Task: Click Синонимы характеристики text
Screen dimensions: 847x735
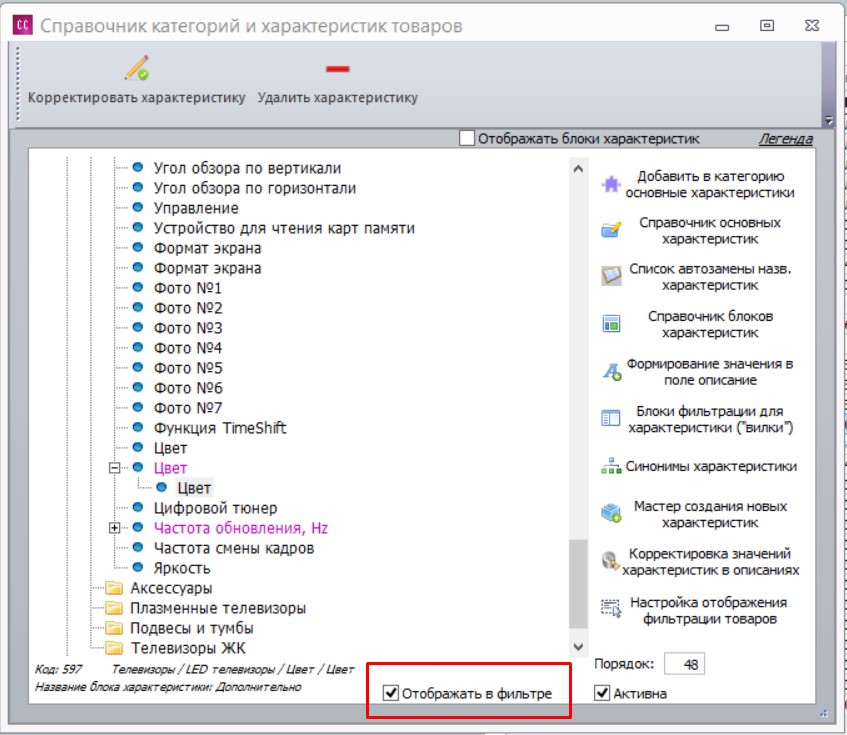Action: pyautogui.click(x=711, y=466)
